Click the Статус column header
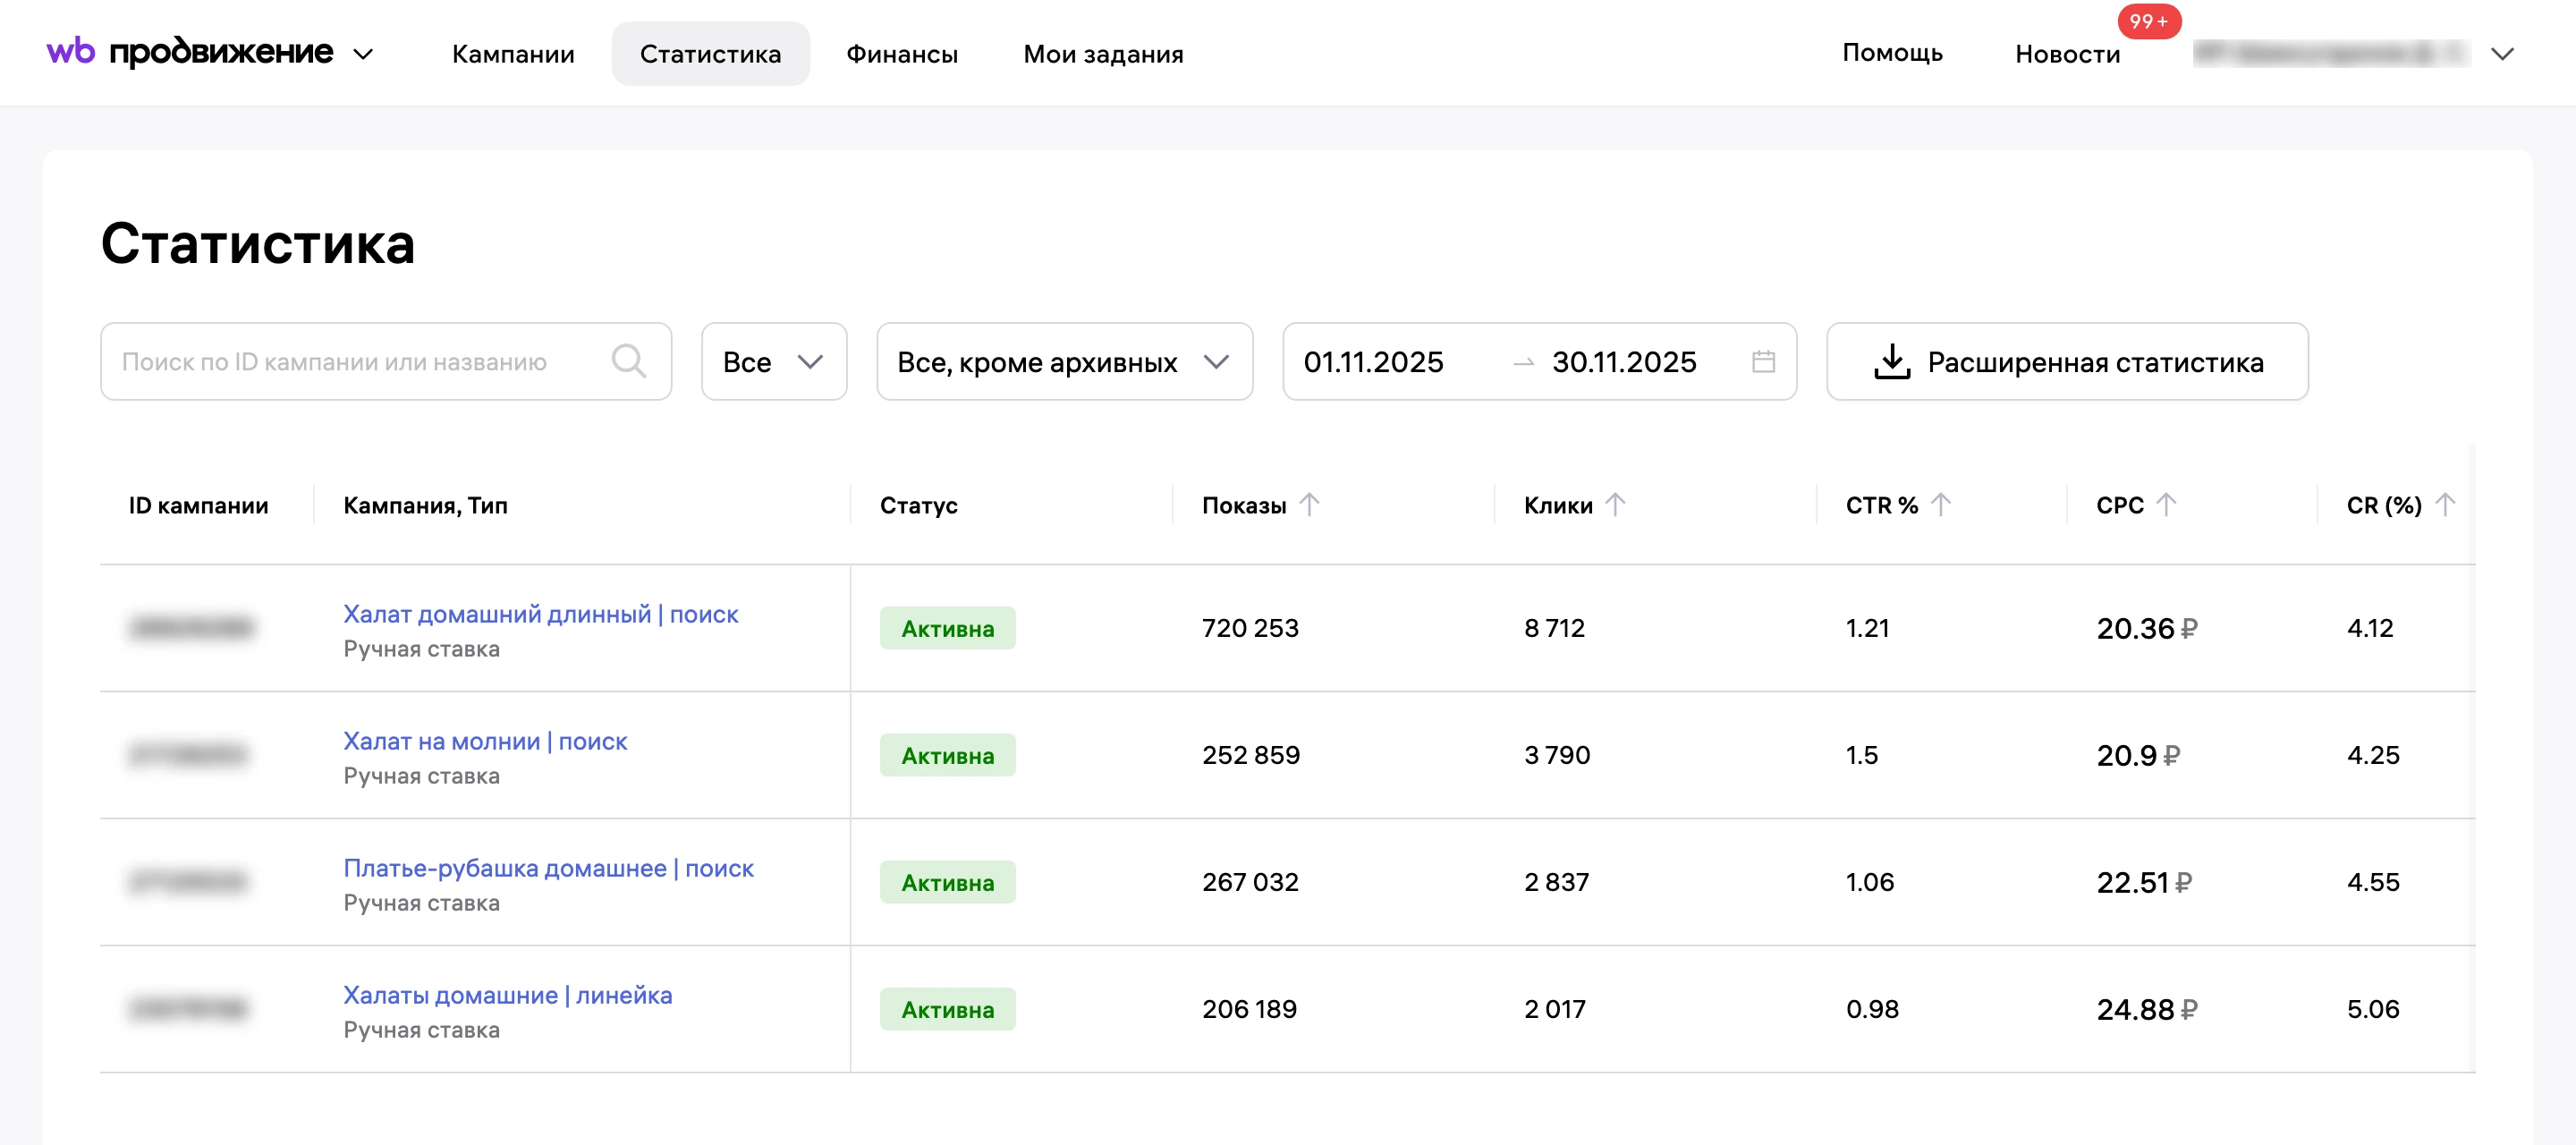The width and height of the screenshot is (2576, 1145). (x=918, y=505)
